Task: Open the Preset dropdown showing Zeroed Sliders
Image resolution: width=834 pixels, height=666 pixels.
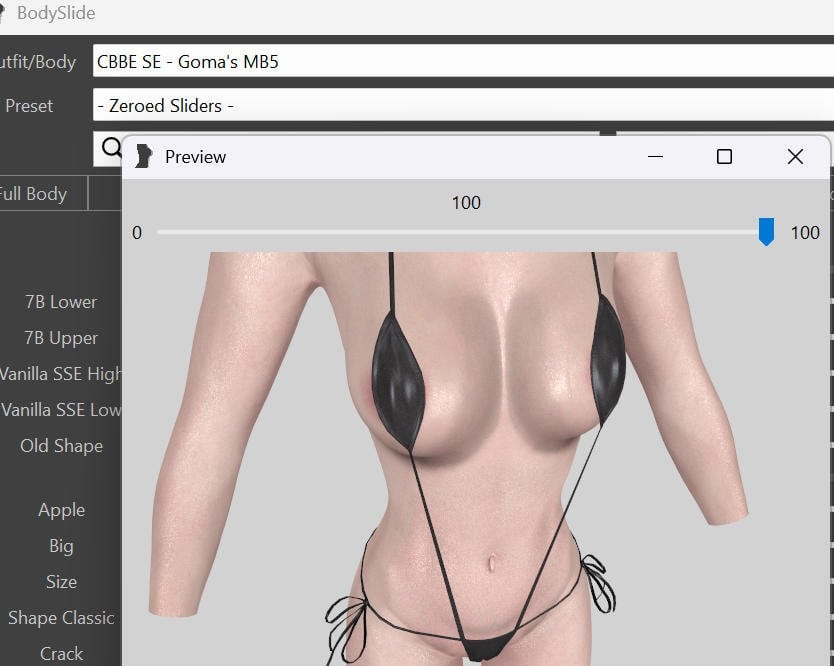Action: 463,105
